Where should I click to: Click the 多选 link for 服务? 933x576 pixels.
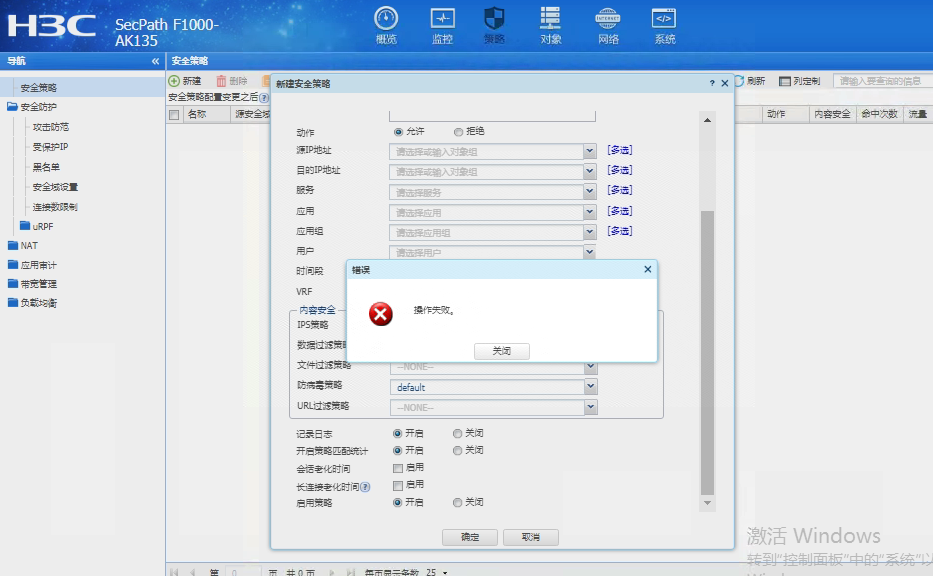[619, 190]
